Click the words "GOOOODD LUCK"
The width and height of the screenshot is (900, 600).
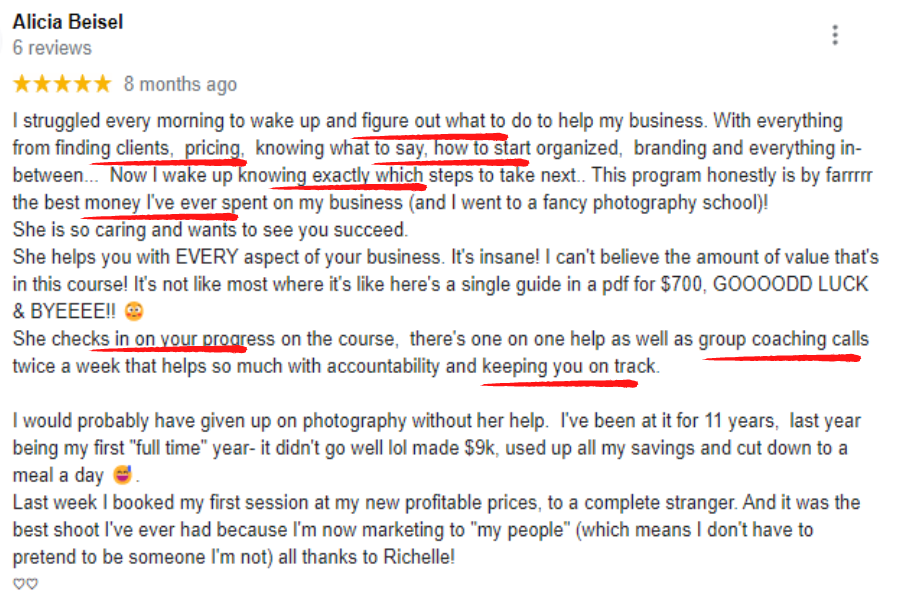click(x=791, y=284)
